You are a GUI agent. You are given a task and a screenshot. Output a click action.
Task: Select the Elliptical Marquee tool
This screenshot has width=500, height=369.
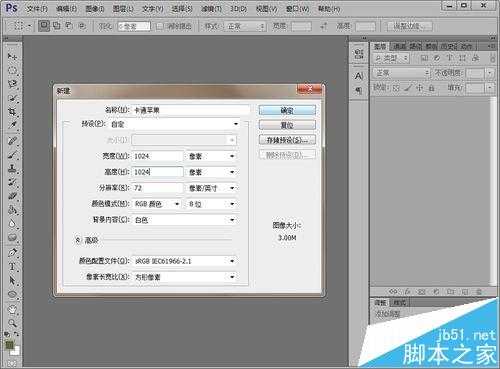pyautogui.click(x=12, y=70)
